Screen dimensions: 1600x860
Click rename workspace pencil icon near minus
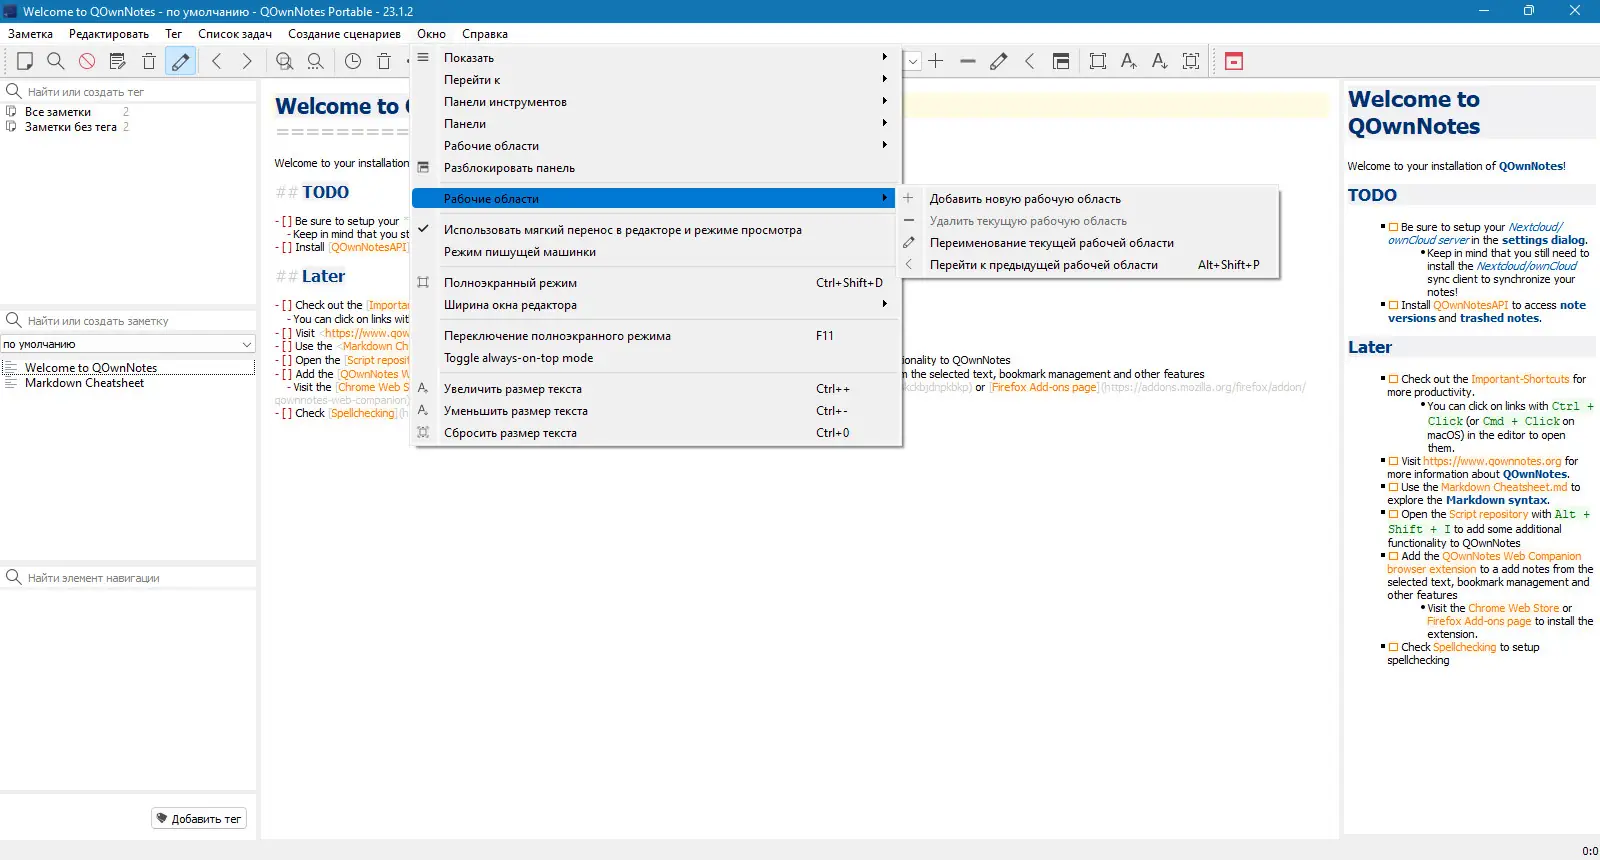998,61
